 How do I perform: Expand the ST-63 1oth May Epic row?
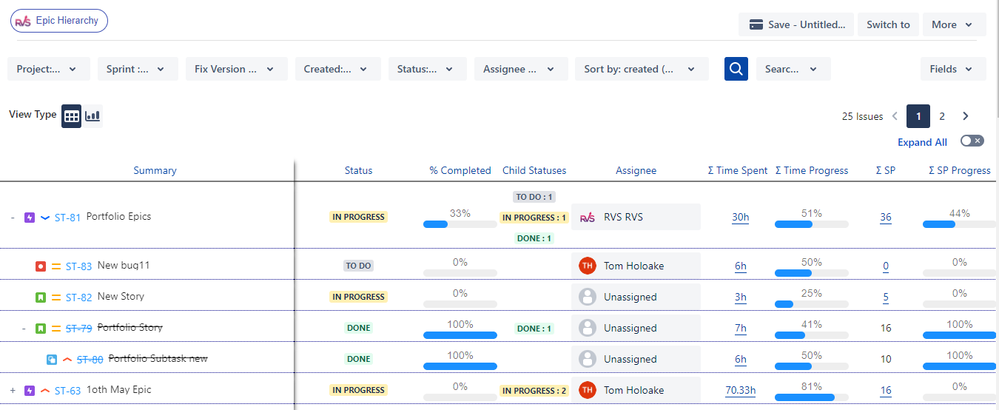[x=13, y=390]
